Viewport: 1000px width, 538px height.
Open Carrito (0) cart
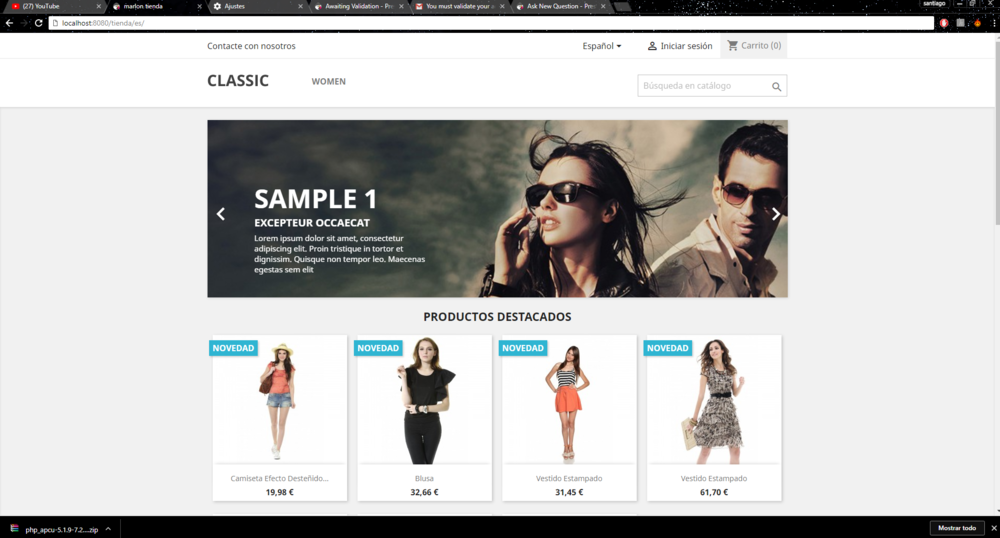[x=754, y=46]
